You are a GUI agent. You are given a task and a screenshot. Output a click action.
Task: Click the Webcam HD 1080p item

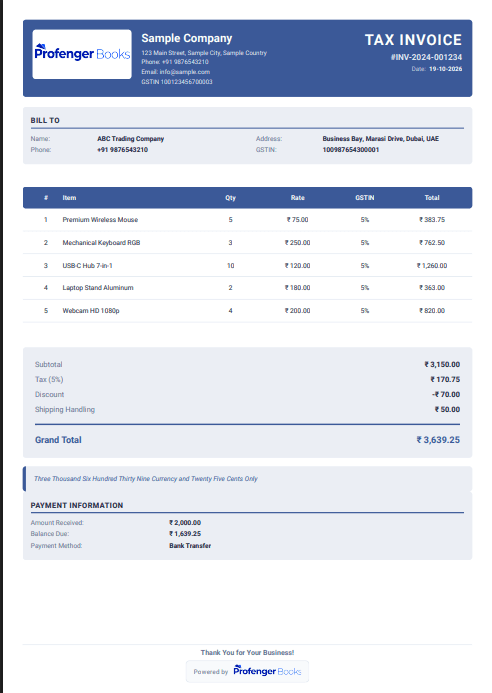tap(91, 311)
